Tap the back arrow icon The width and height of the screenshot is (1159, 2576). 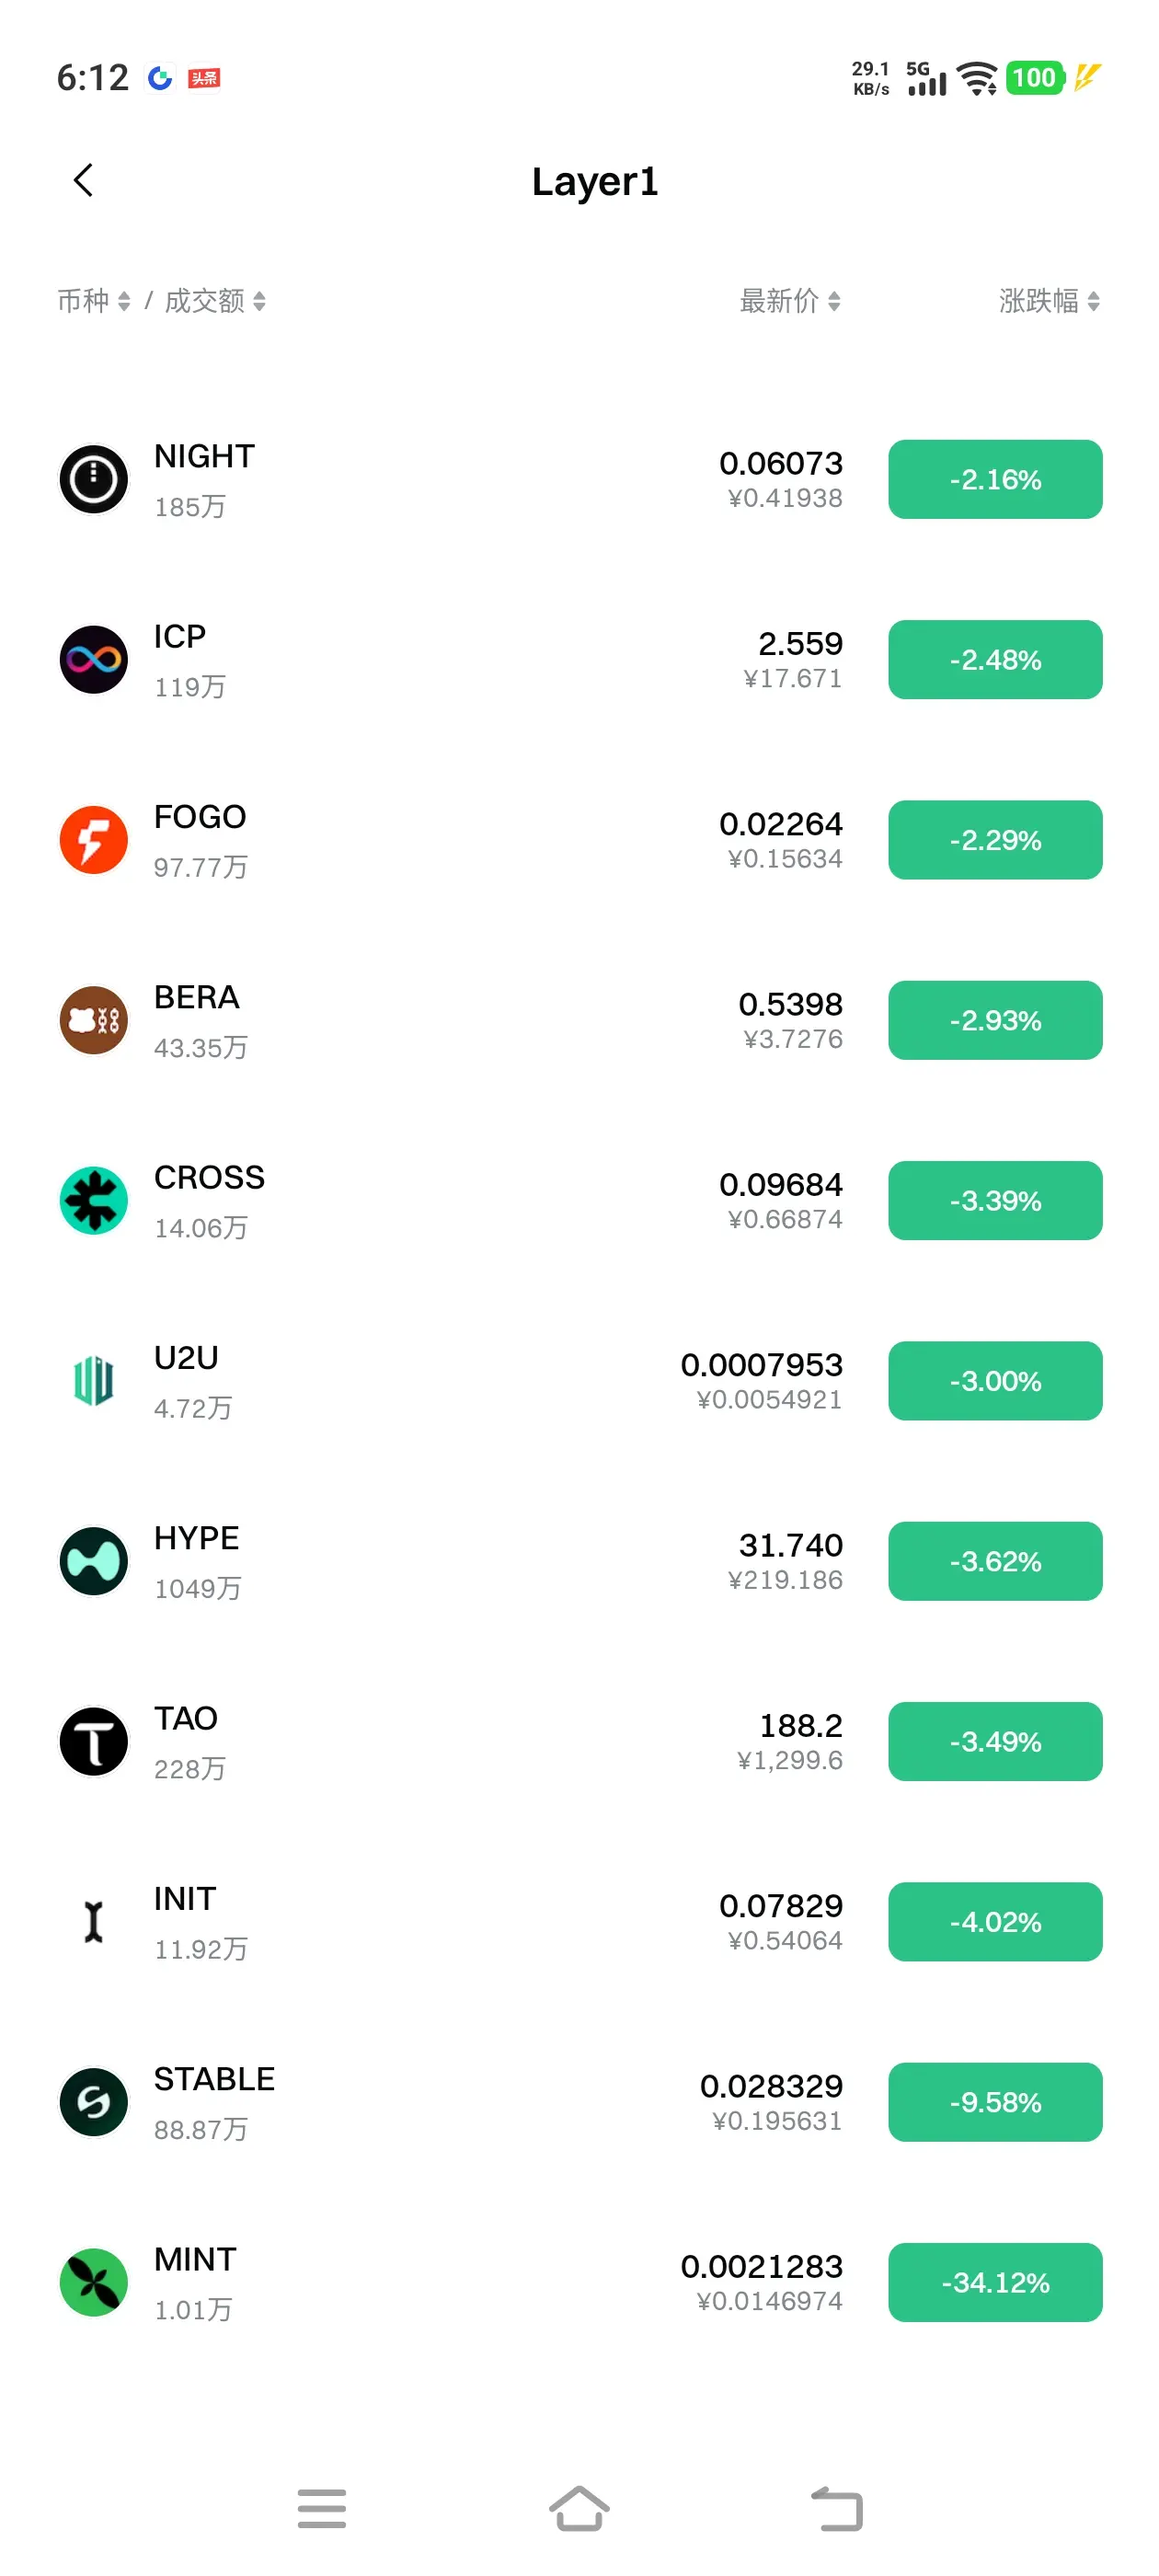(x=84, y=181)
